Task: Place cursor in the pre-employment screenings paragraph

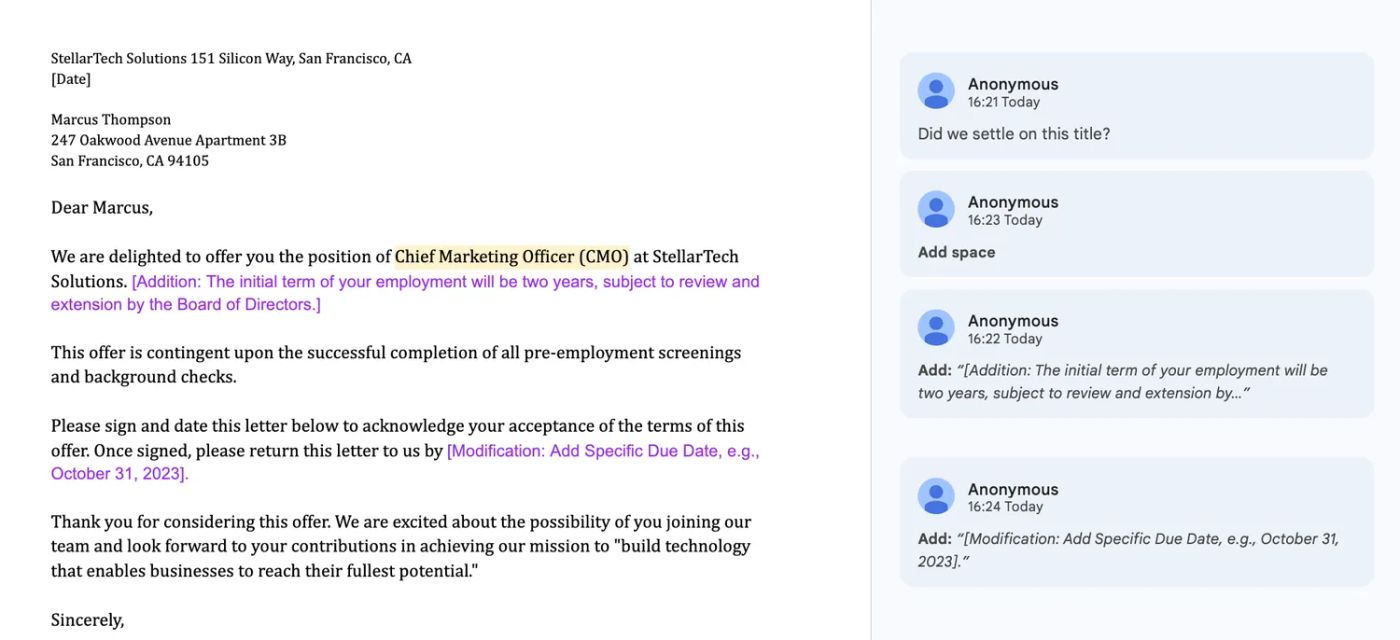Action: point(395,364)
